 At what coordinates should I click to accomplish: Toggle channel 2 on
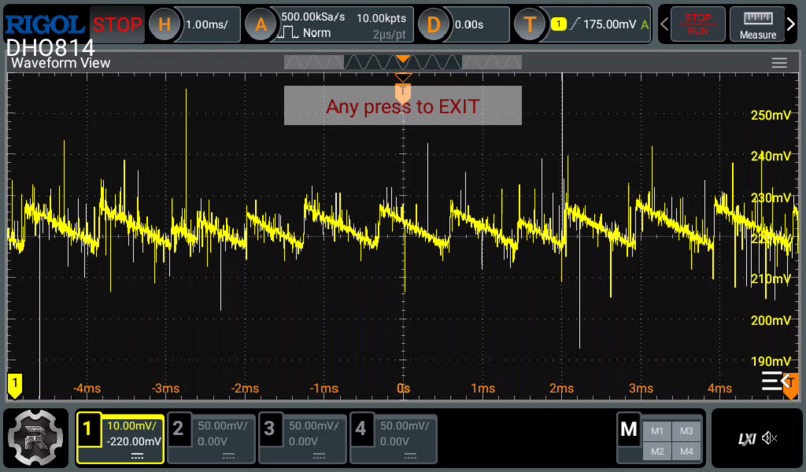(x=178, y=428)
